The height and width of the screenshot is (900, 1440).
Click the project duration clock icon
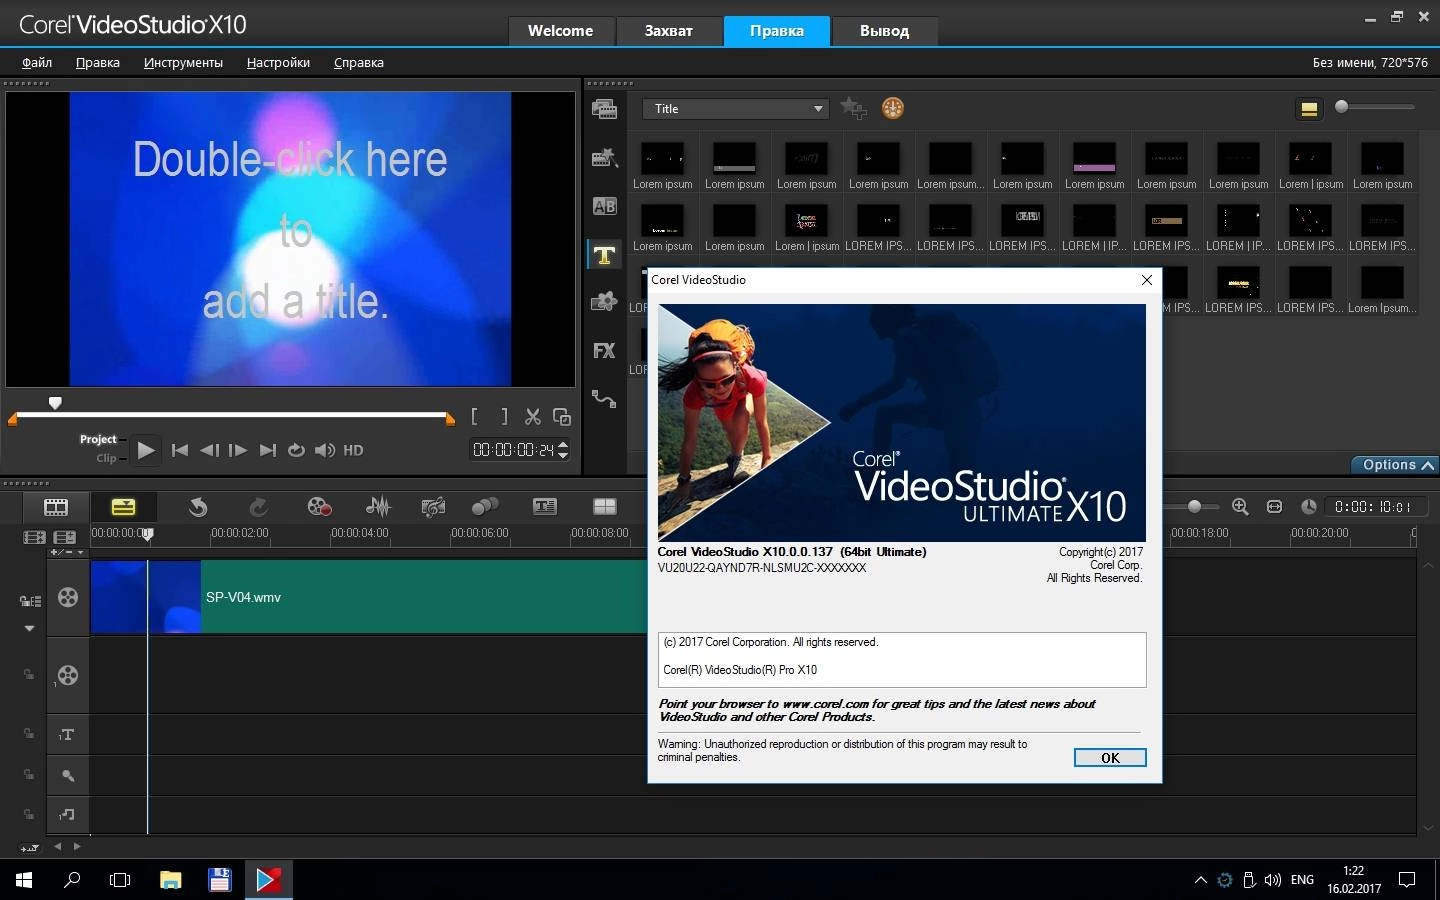pyautogui.click(x=1308, y=507)
